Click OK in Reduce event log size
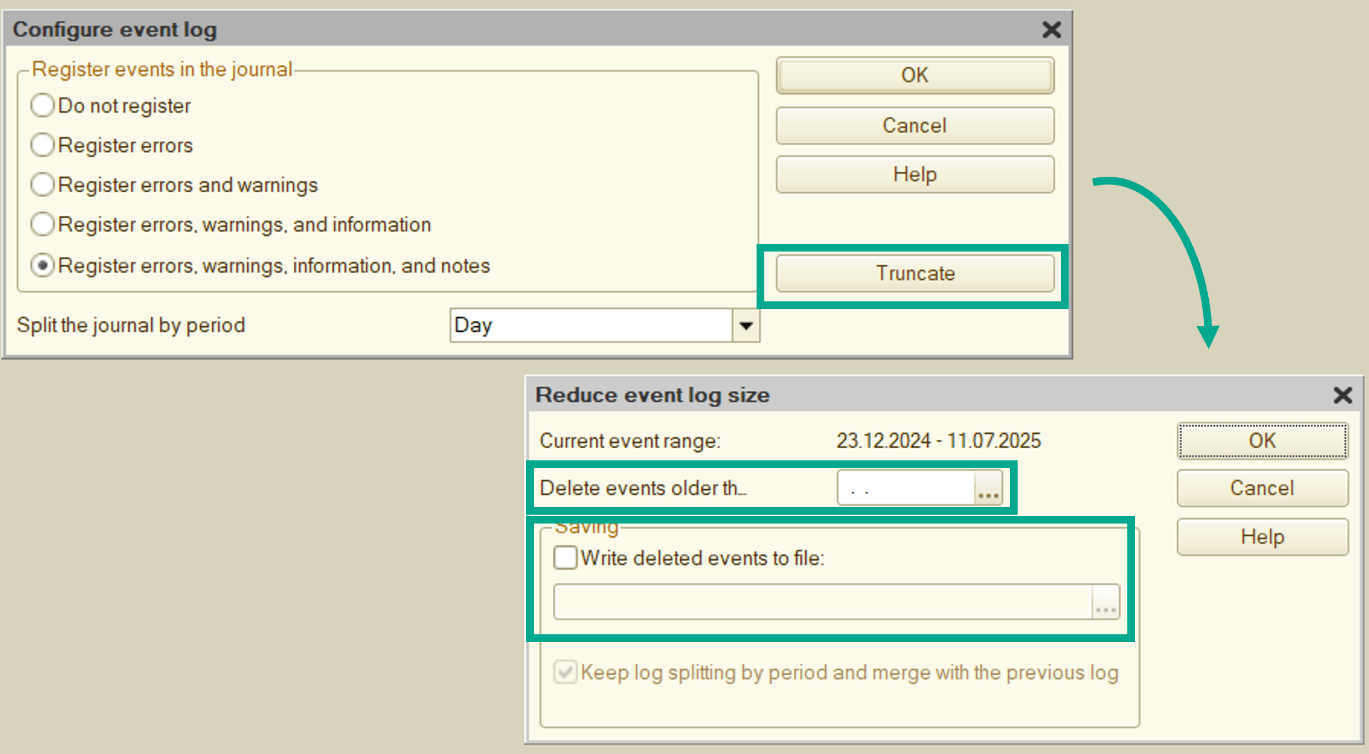 [x=1261, y=440]
